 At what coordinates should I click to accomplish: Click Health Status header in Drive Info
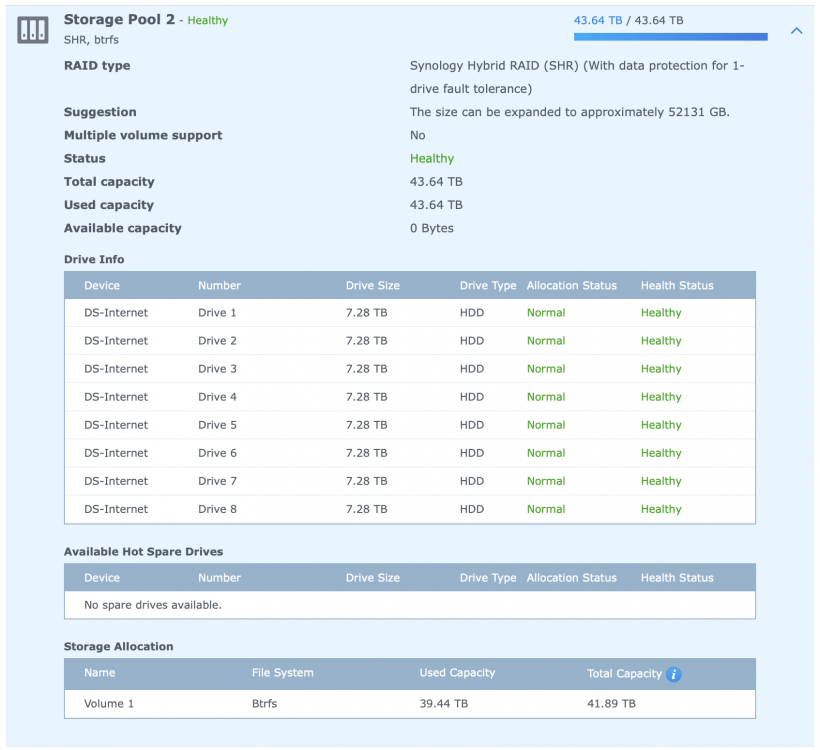(677, 285)
